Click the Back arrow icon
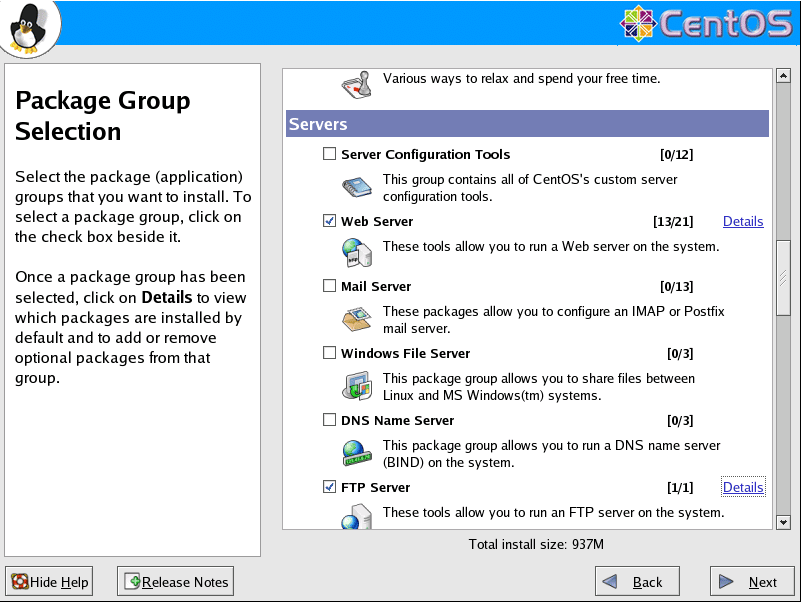 [610, 582]
